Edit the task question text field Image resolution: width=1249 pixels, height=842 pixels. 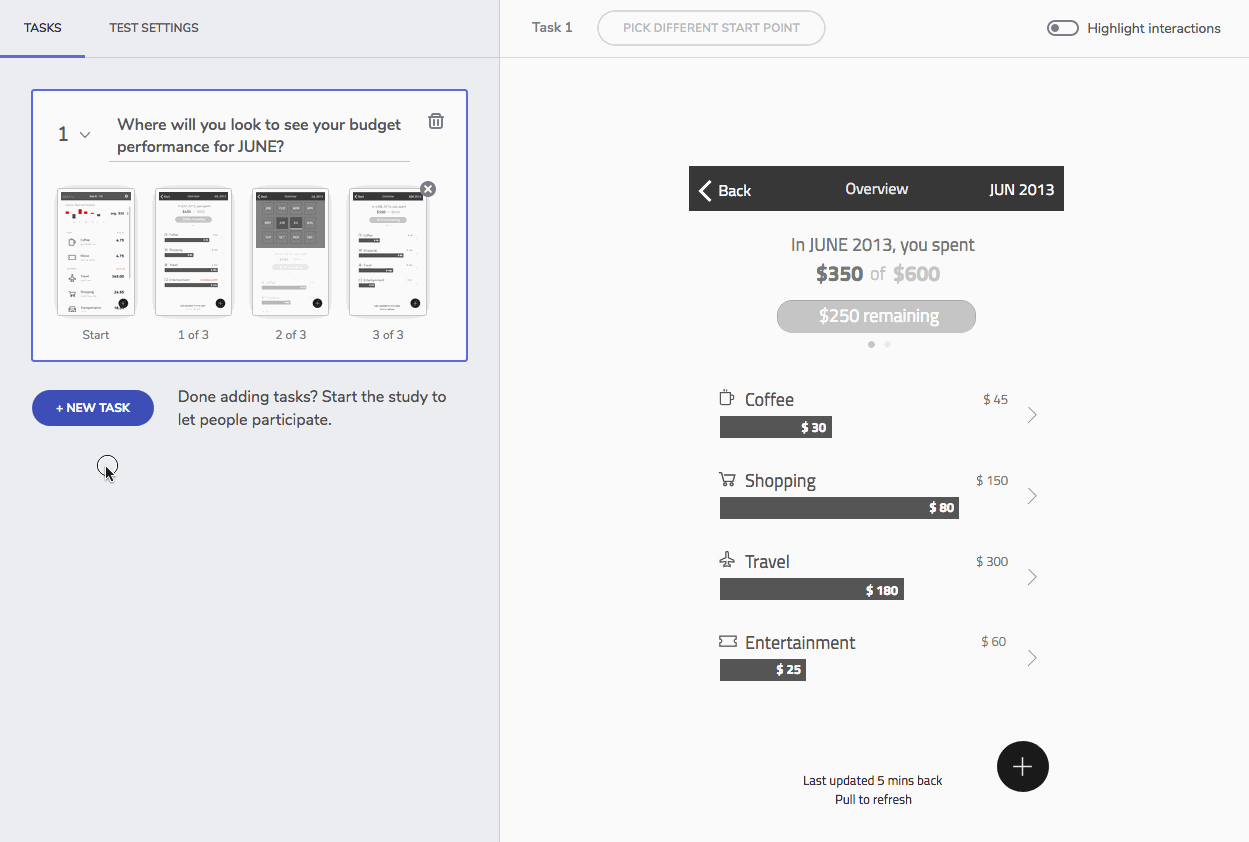point(259,136)
